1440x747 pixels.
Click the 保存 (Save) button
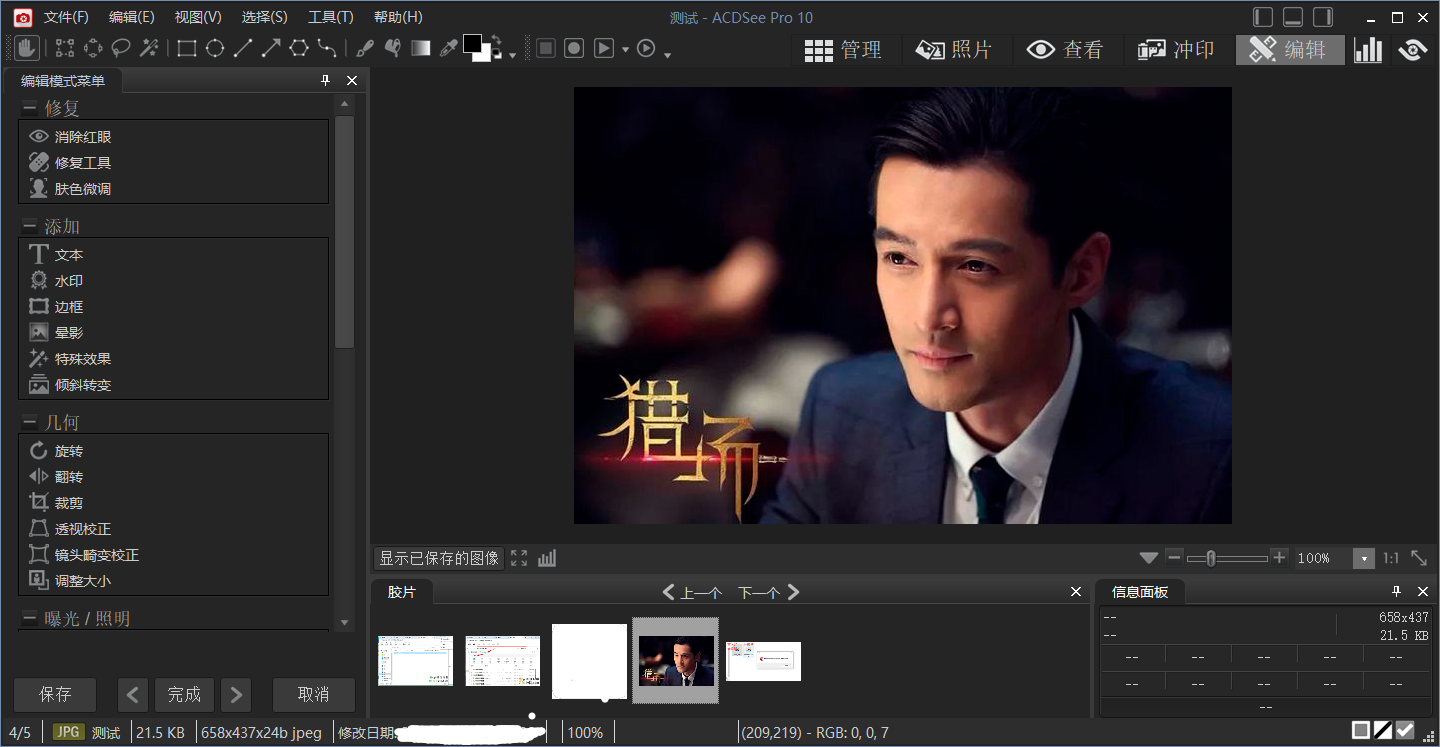click(x=55, y=694)
